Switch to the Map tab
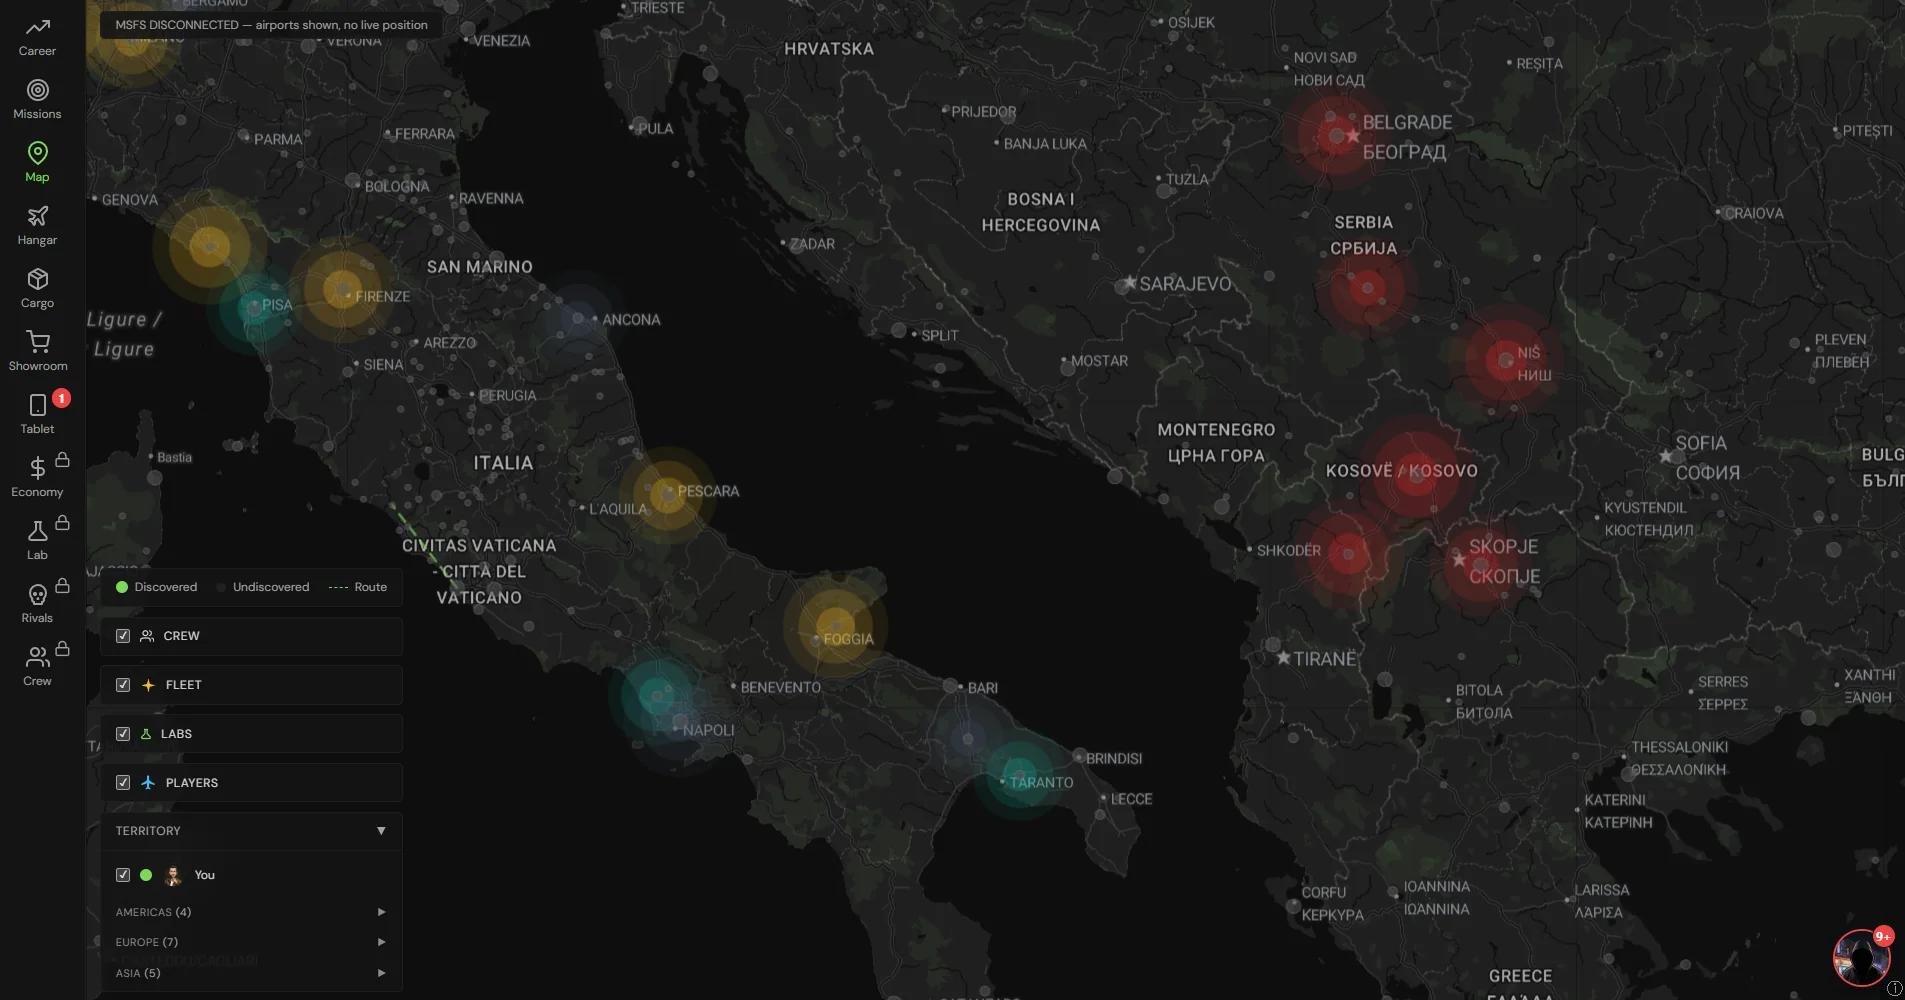The image size is (1905, 1000). click(x=37, y=162)
